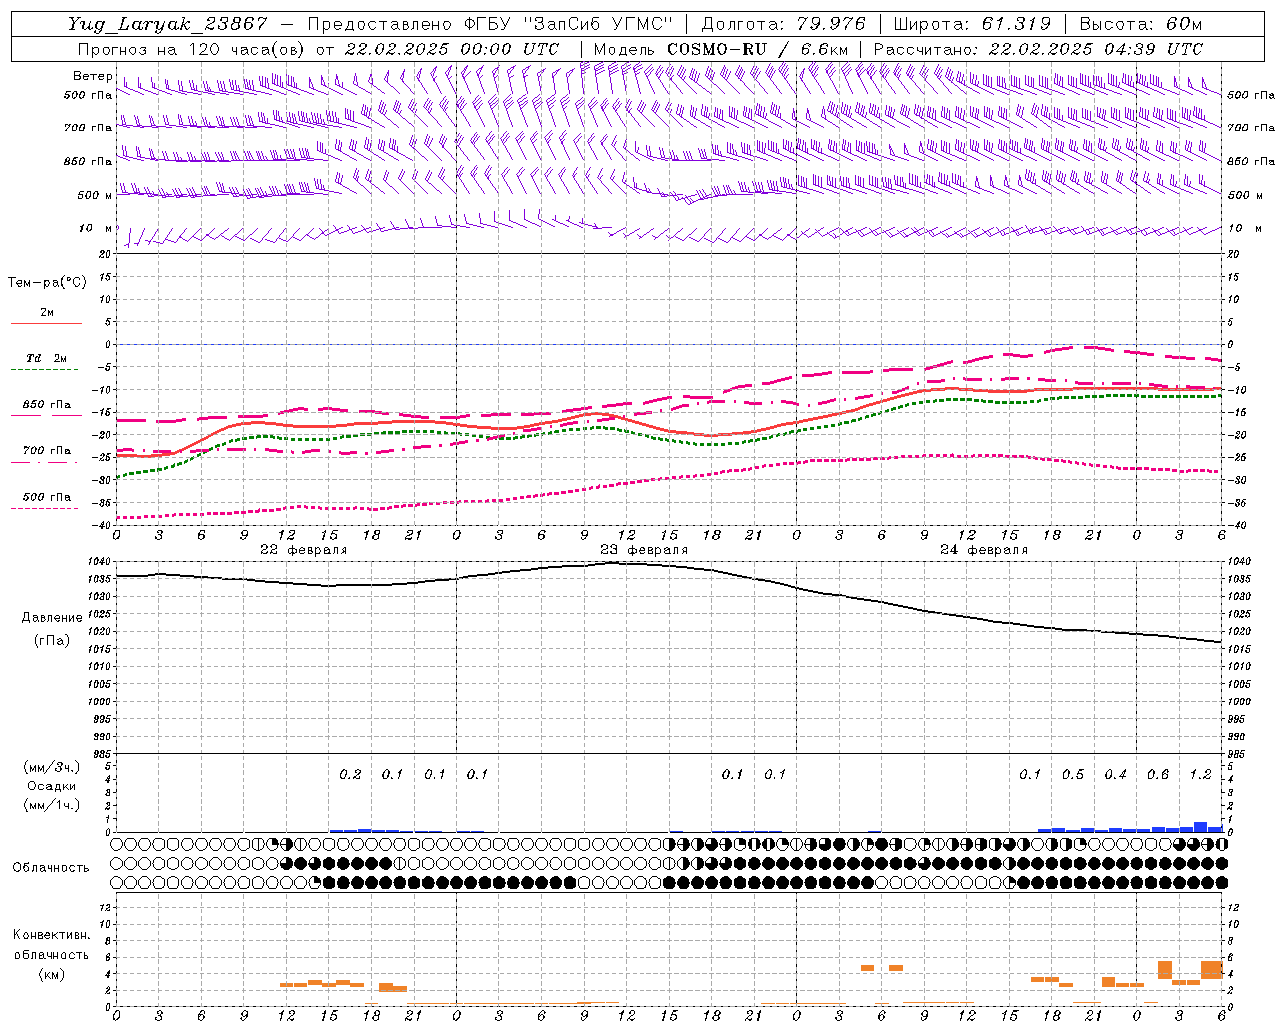Click the 0.2 precipitation amount value

(x=350, y=774)
